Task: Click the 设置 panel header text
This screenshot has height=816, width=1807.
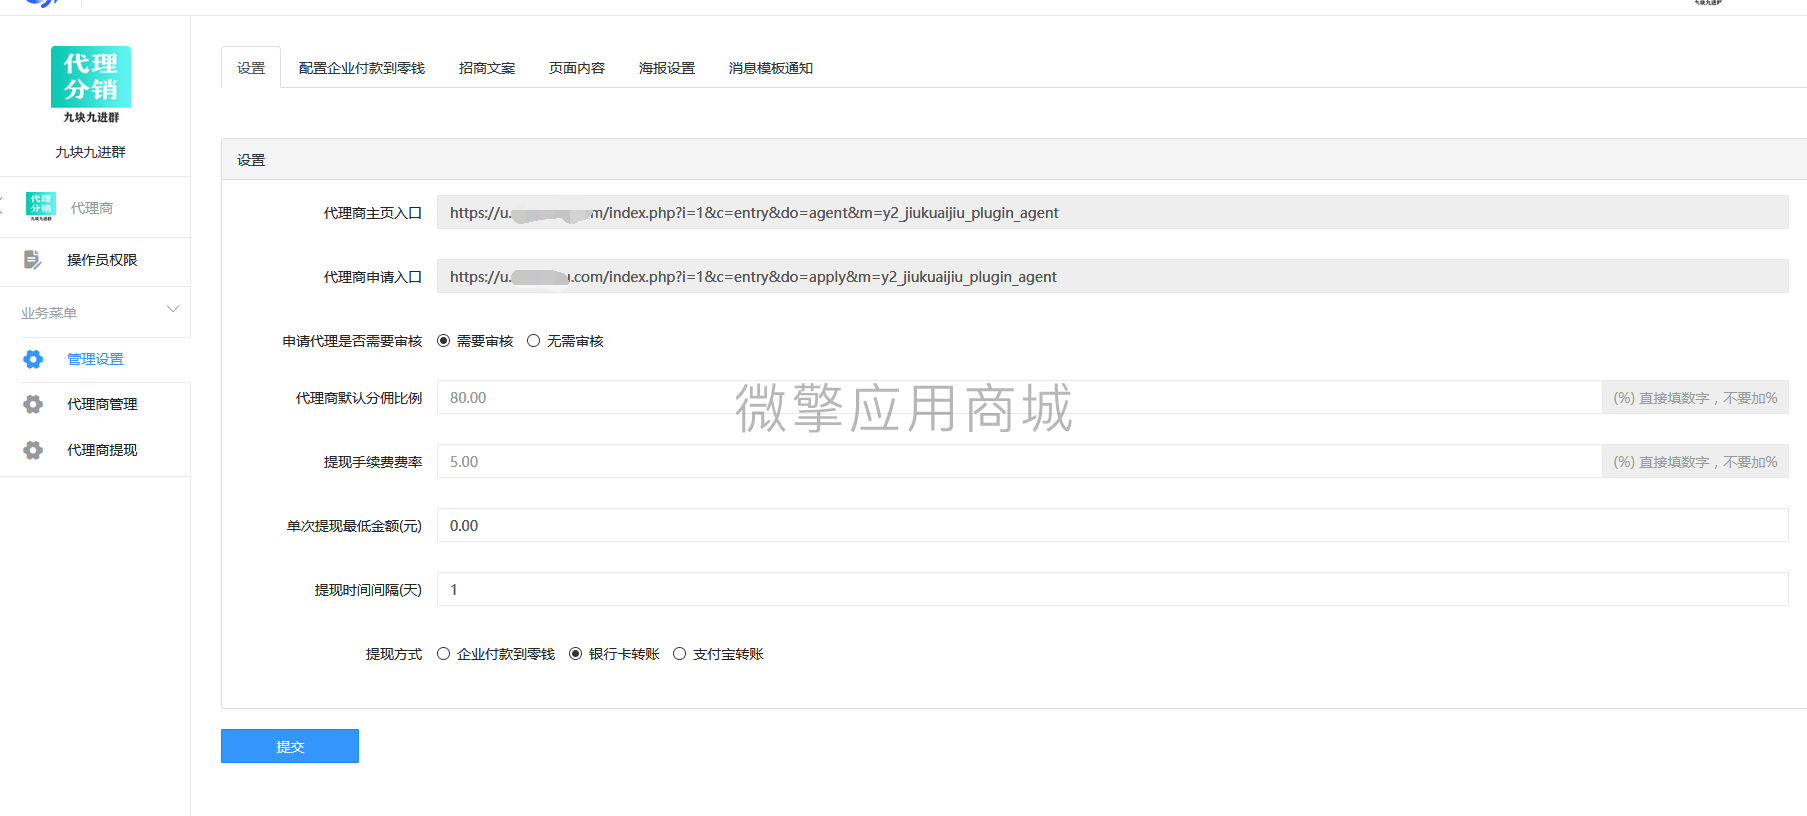Action: click(x=251, y=160)
